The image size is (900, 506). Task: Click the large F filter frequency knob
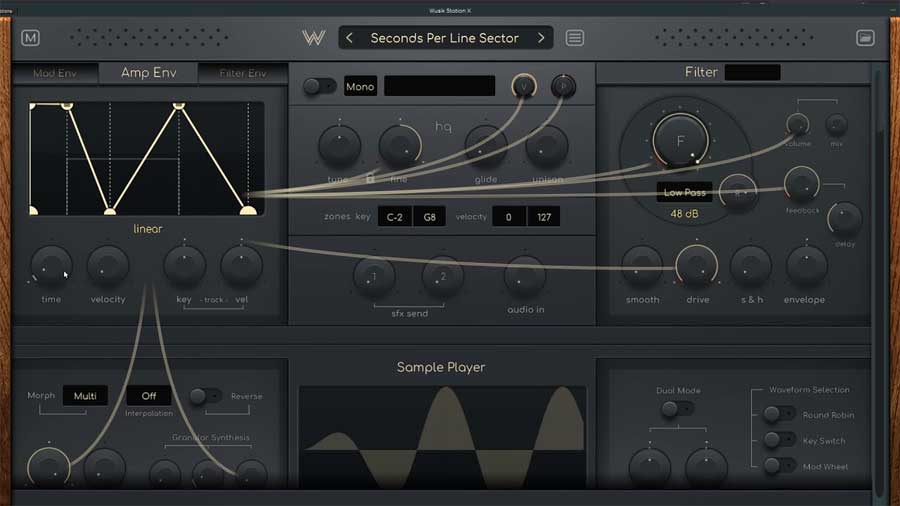tap(680, 141)
